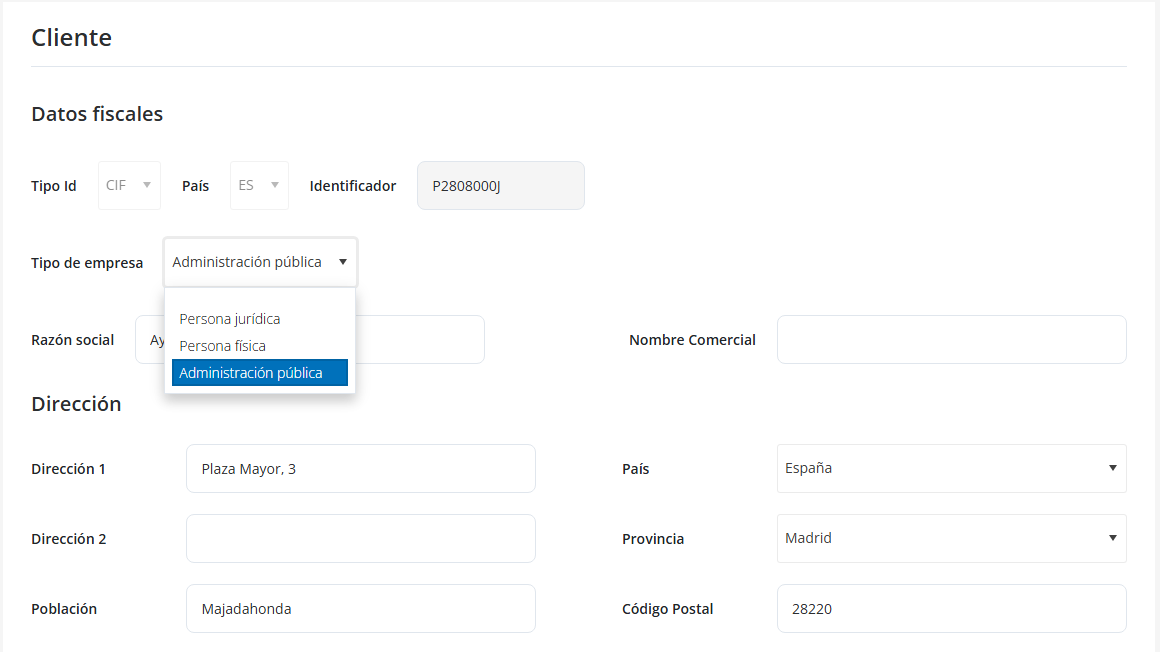Open the País ES dropdown
Screen dimensions: 1160x652
point(259,185)
